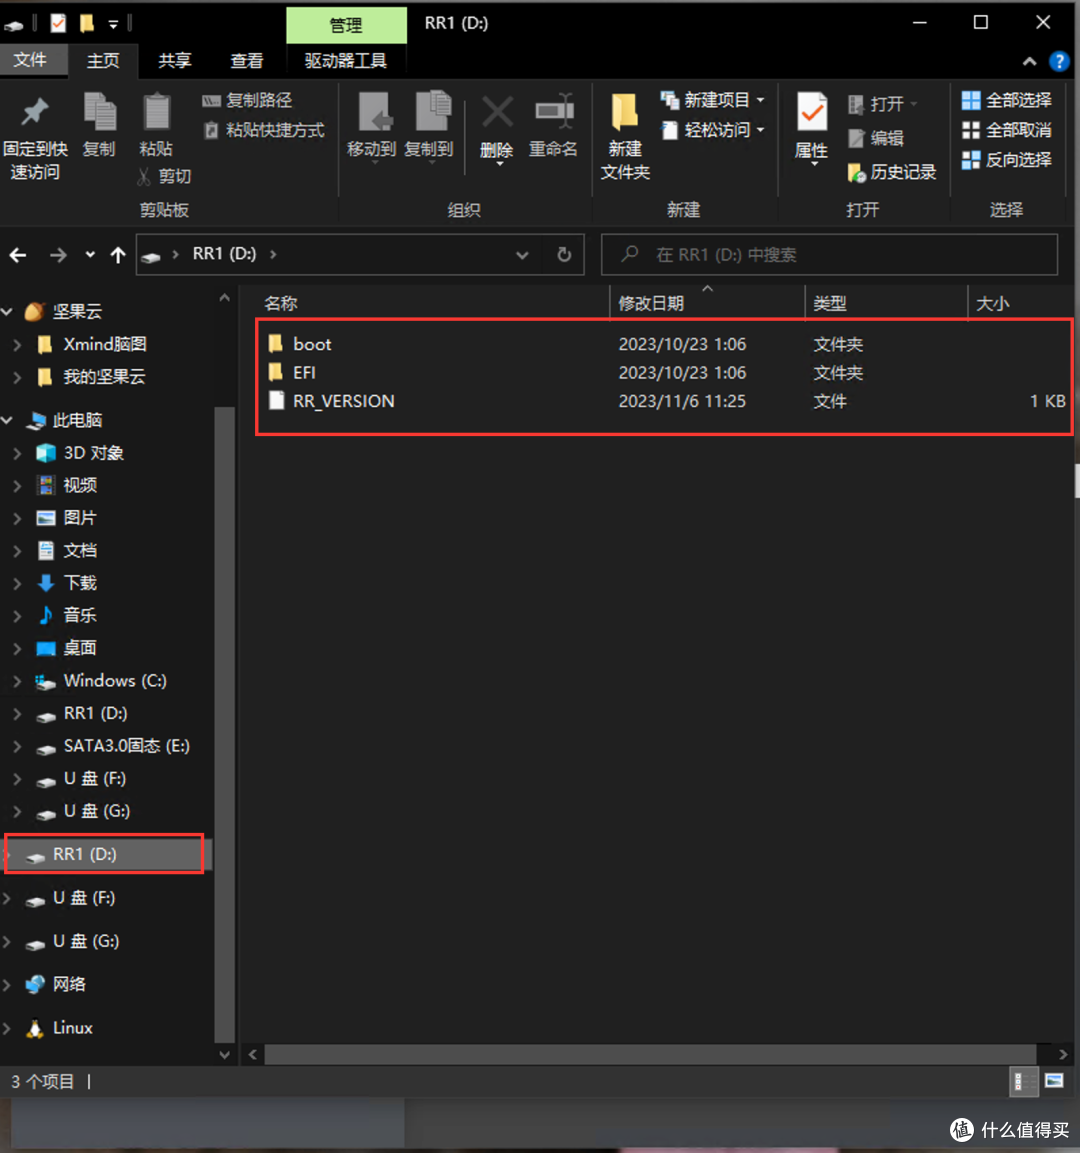The width and height of the screenshot is (1080, 1153).
Task: Click the refresh icon beside the address bar
Action: 564,255
